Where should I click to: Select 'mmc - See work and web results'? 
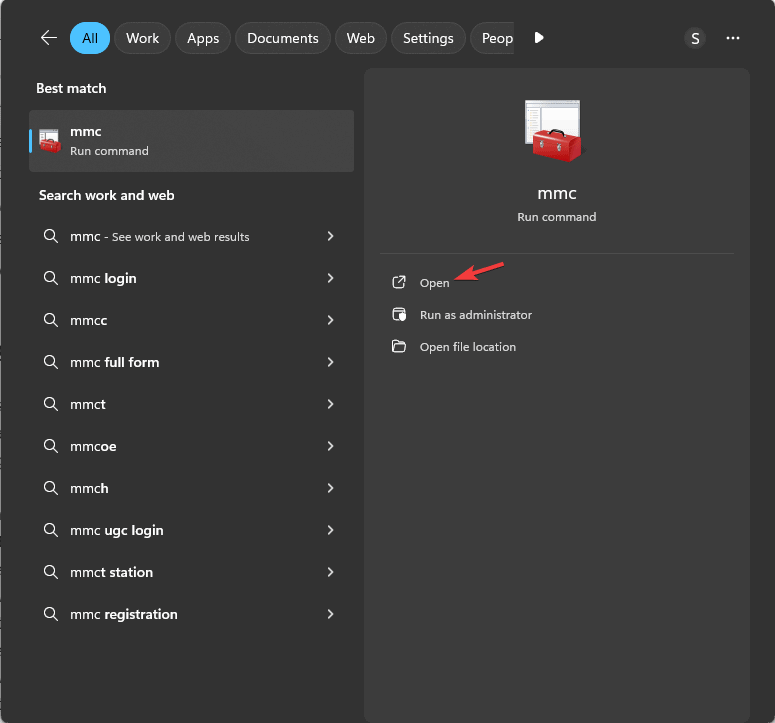click(191, 236)
